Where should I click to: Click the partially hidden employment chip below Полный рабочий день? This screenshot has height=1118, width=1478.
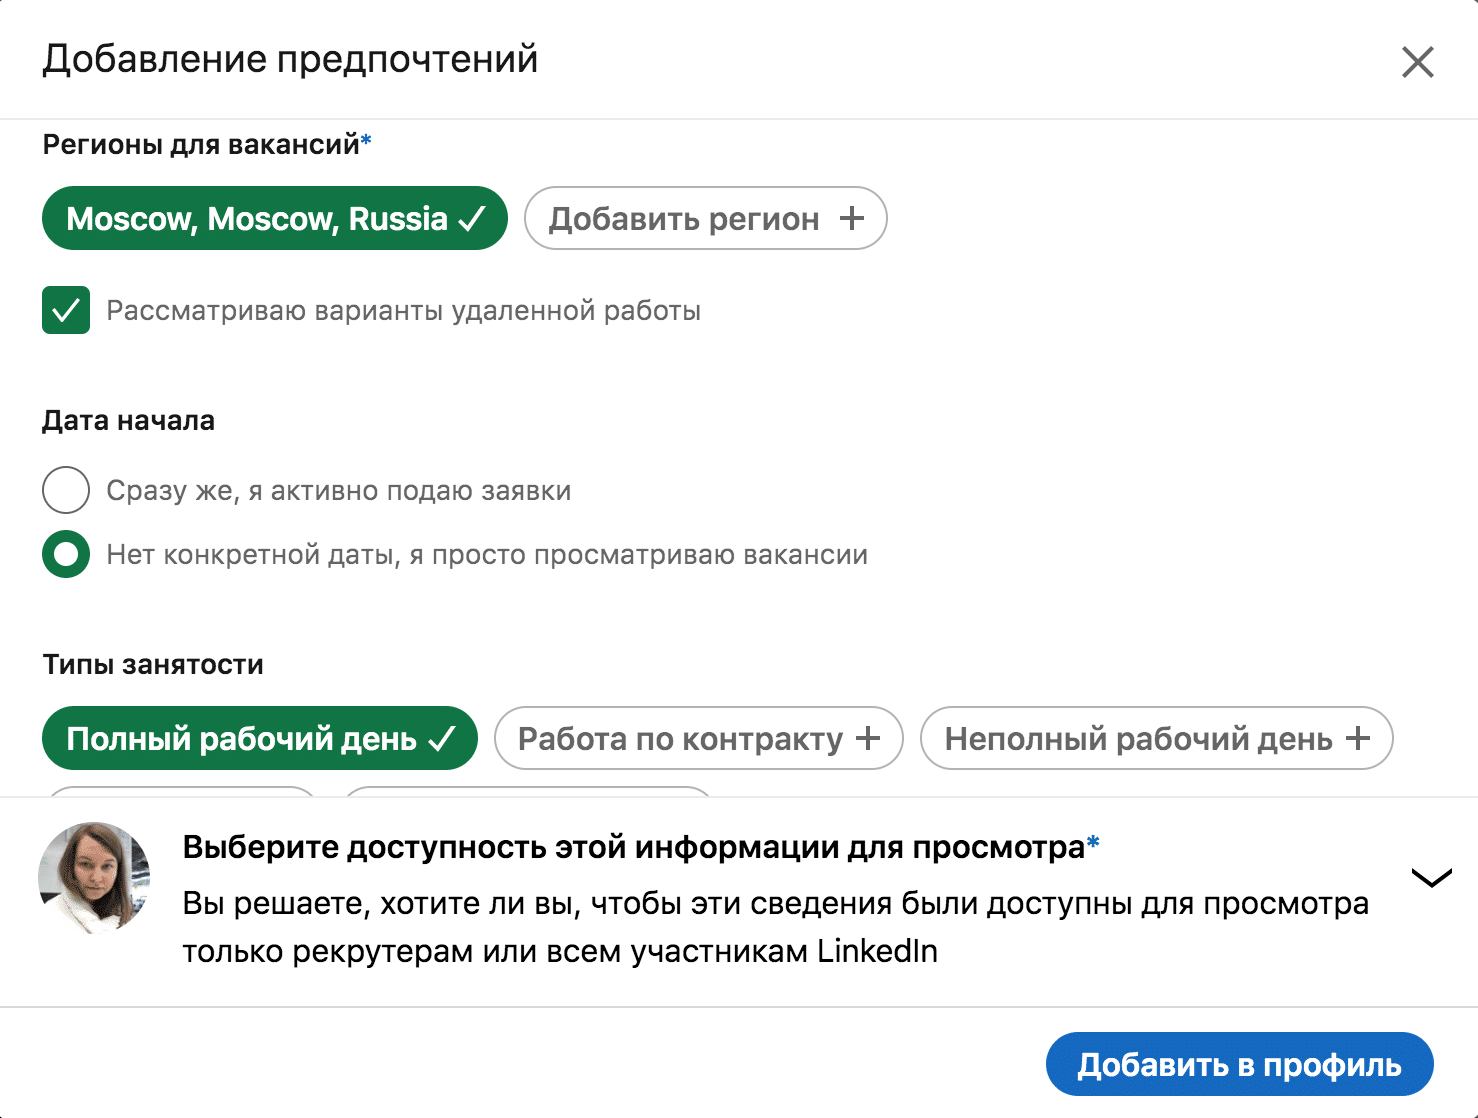180,795
